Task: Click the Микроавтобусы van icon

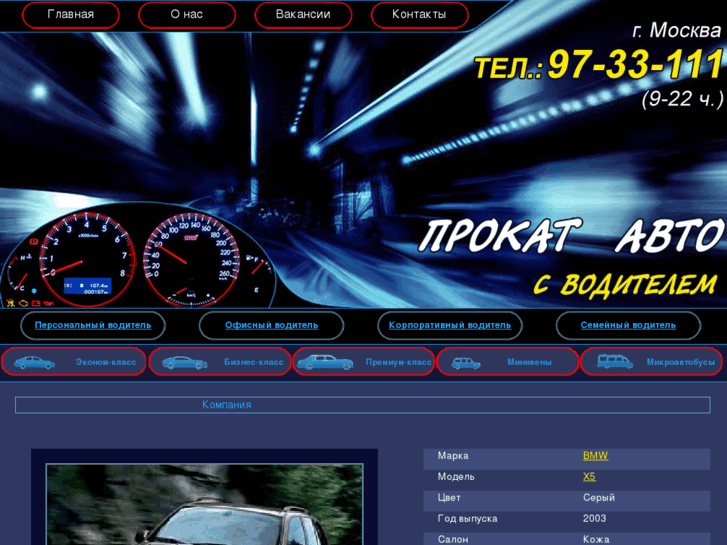Action: [x=615, y=362]
